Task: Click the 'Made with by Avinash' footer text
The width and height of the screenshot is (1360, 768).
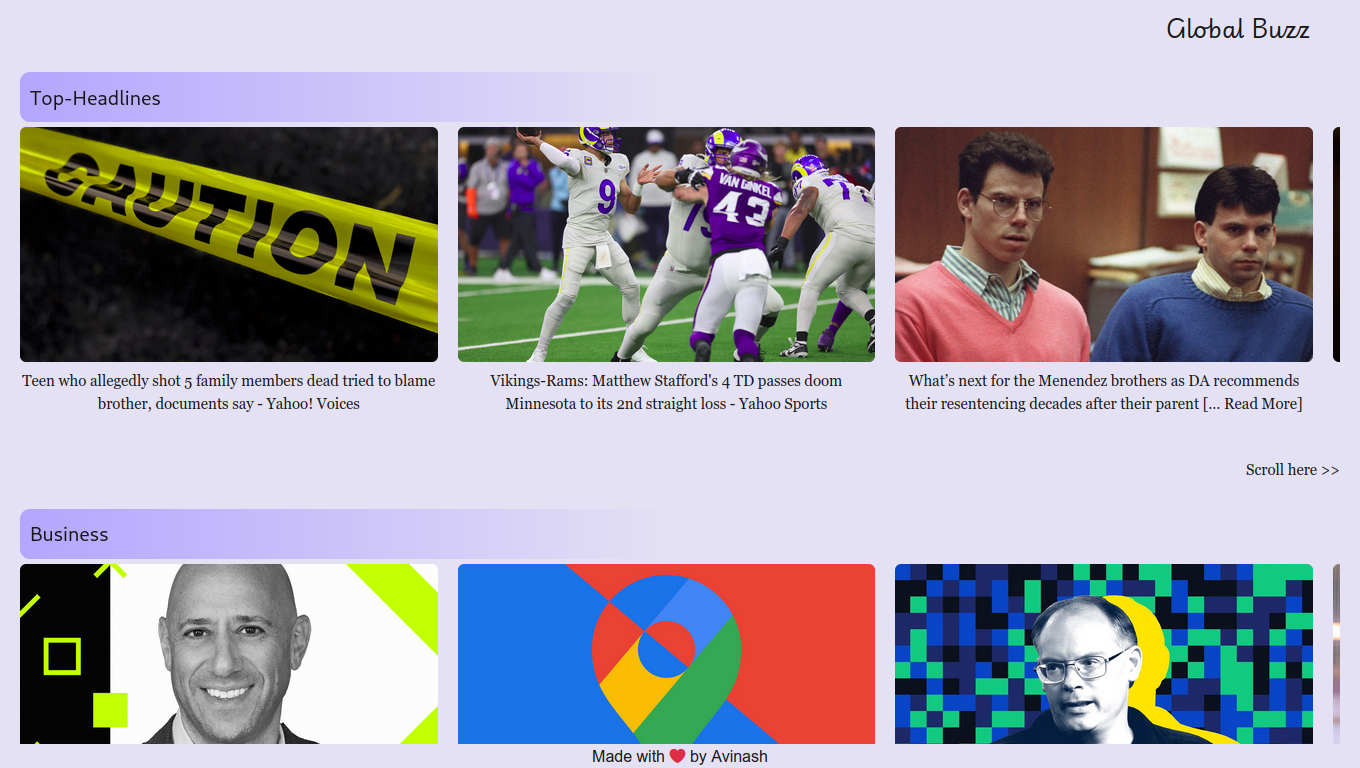Action: pyautogui.click(x=680, y=756)
